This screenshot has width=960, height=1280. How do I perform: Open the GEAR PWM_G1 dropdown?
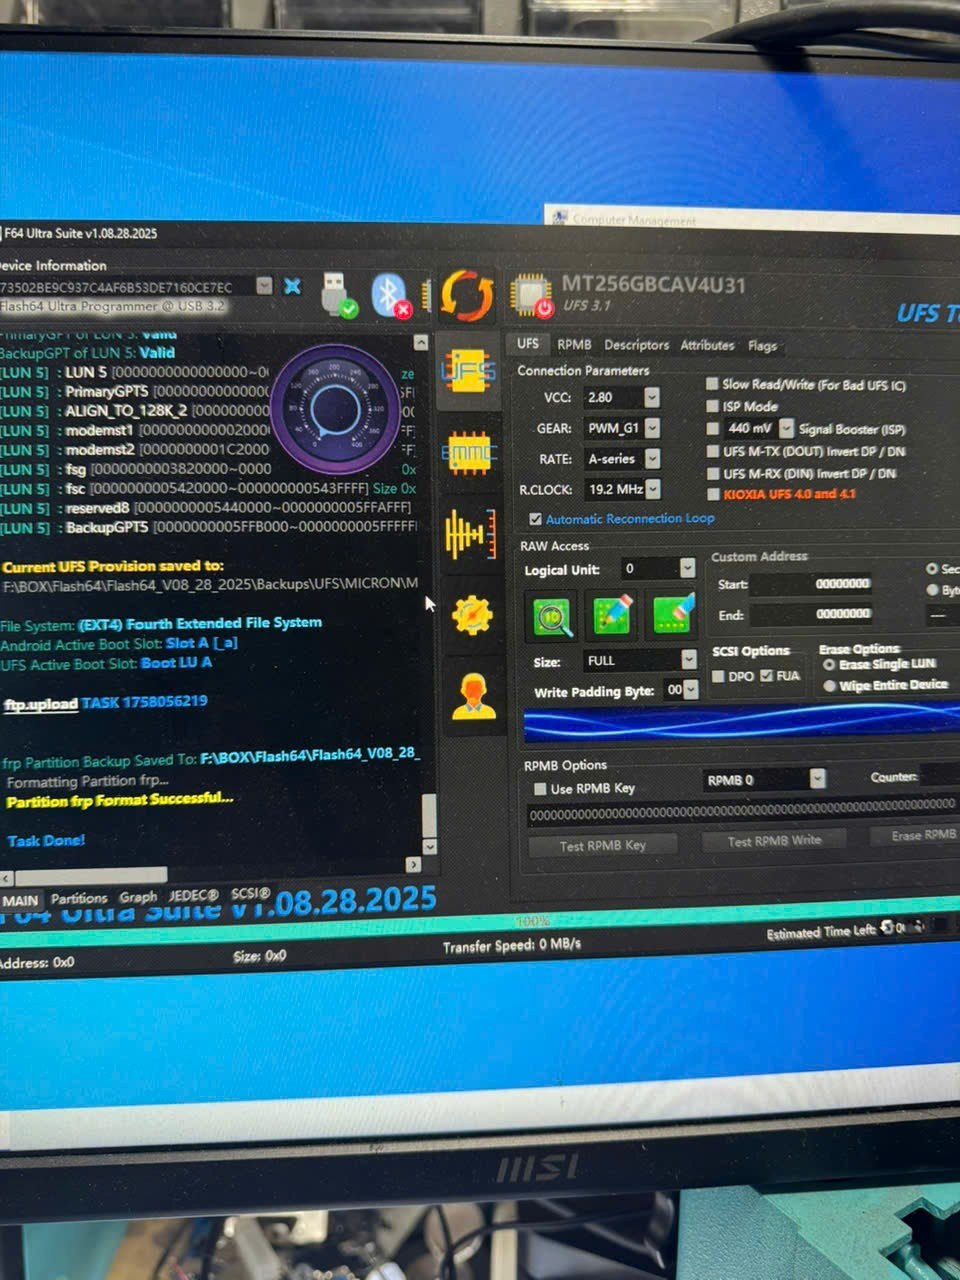coord(652,428)
